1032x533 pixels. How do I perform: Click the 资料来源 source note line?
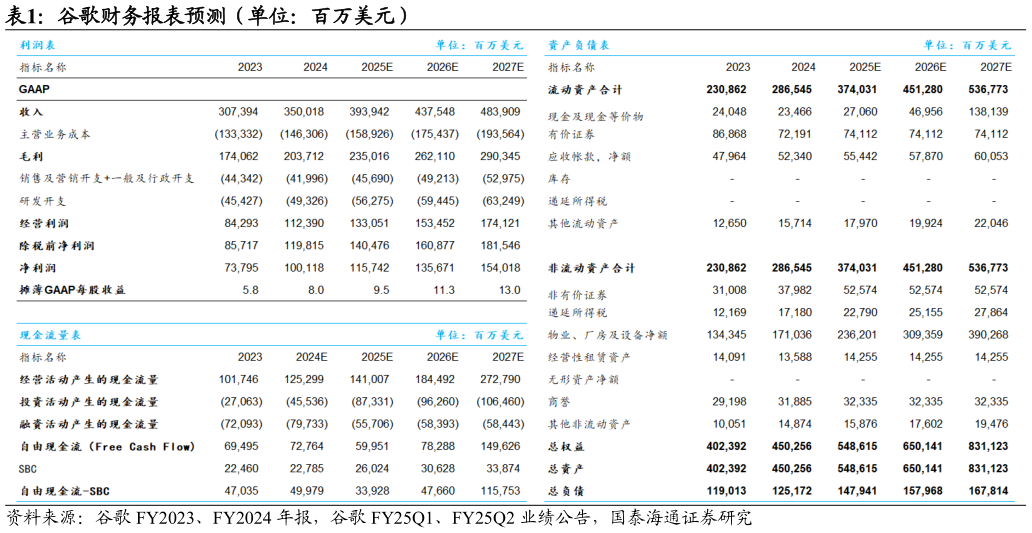(x=378, y=518)
